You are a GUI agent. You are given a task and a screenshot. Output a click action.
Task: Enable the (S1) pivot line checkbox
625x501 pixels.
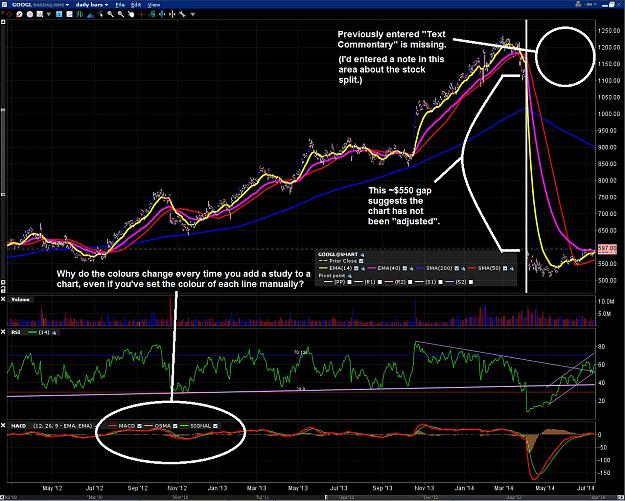click(x=440, y=282)
